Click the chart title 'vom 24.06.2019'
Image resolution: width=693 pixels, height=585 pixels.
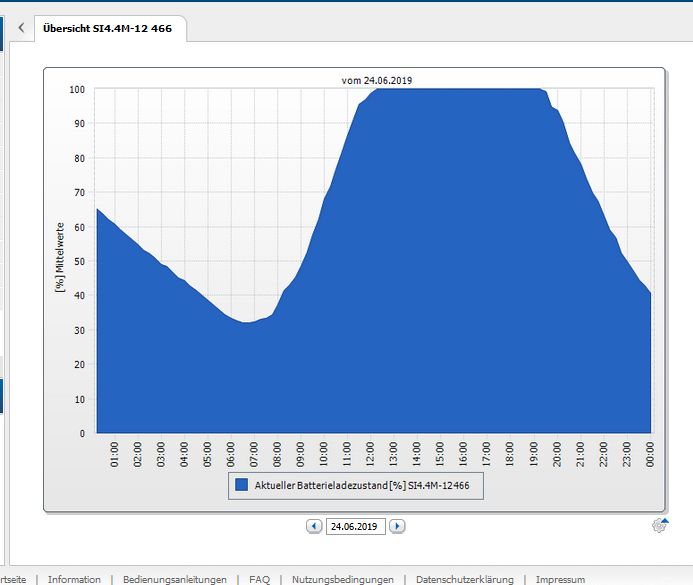point(375,80)
